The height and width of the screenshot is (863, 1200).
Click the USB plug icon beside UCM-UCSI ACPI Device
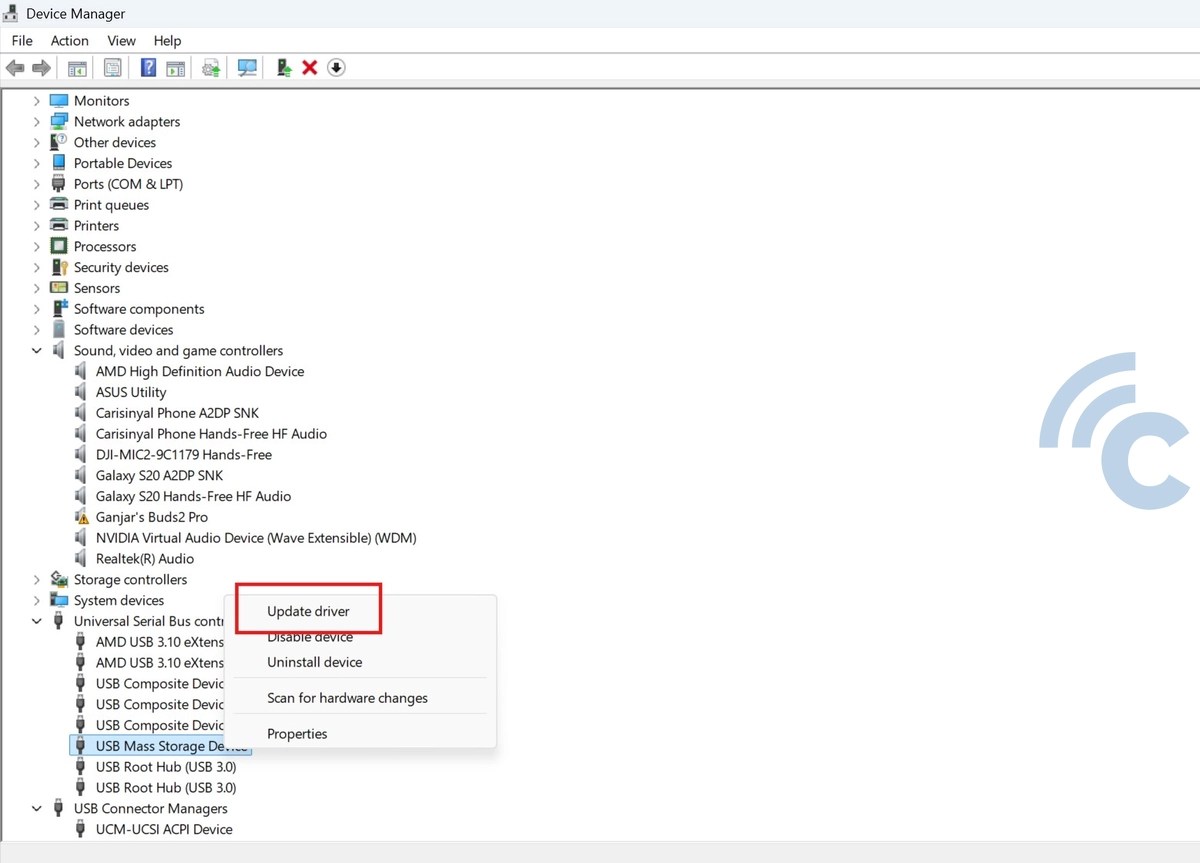click(82, 829)
